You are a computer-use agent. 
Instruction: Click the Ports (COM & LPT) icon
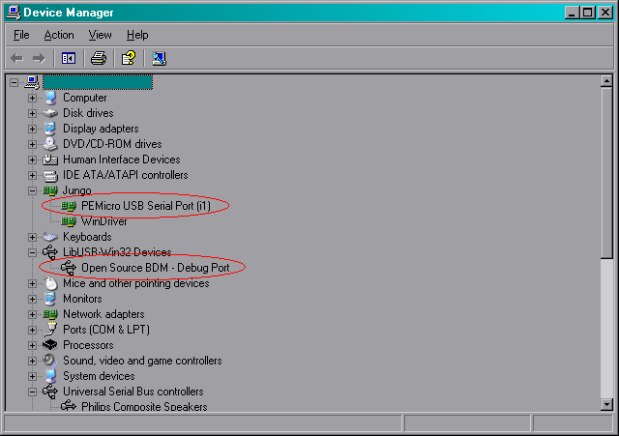(x=50, y=329)
